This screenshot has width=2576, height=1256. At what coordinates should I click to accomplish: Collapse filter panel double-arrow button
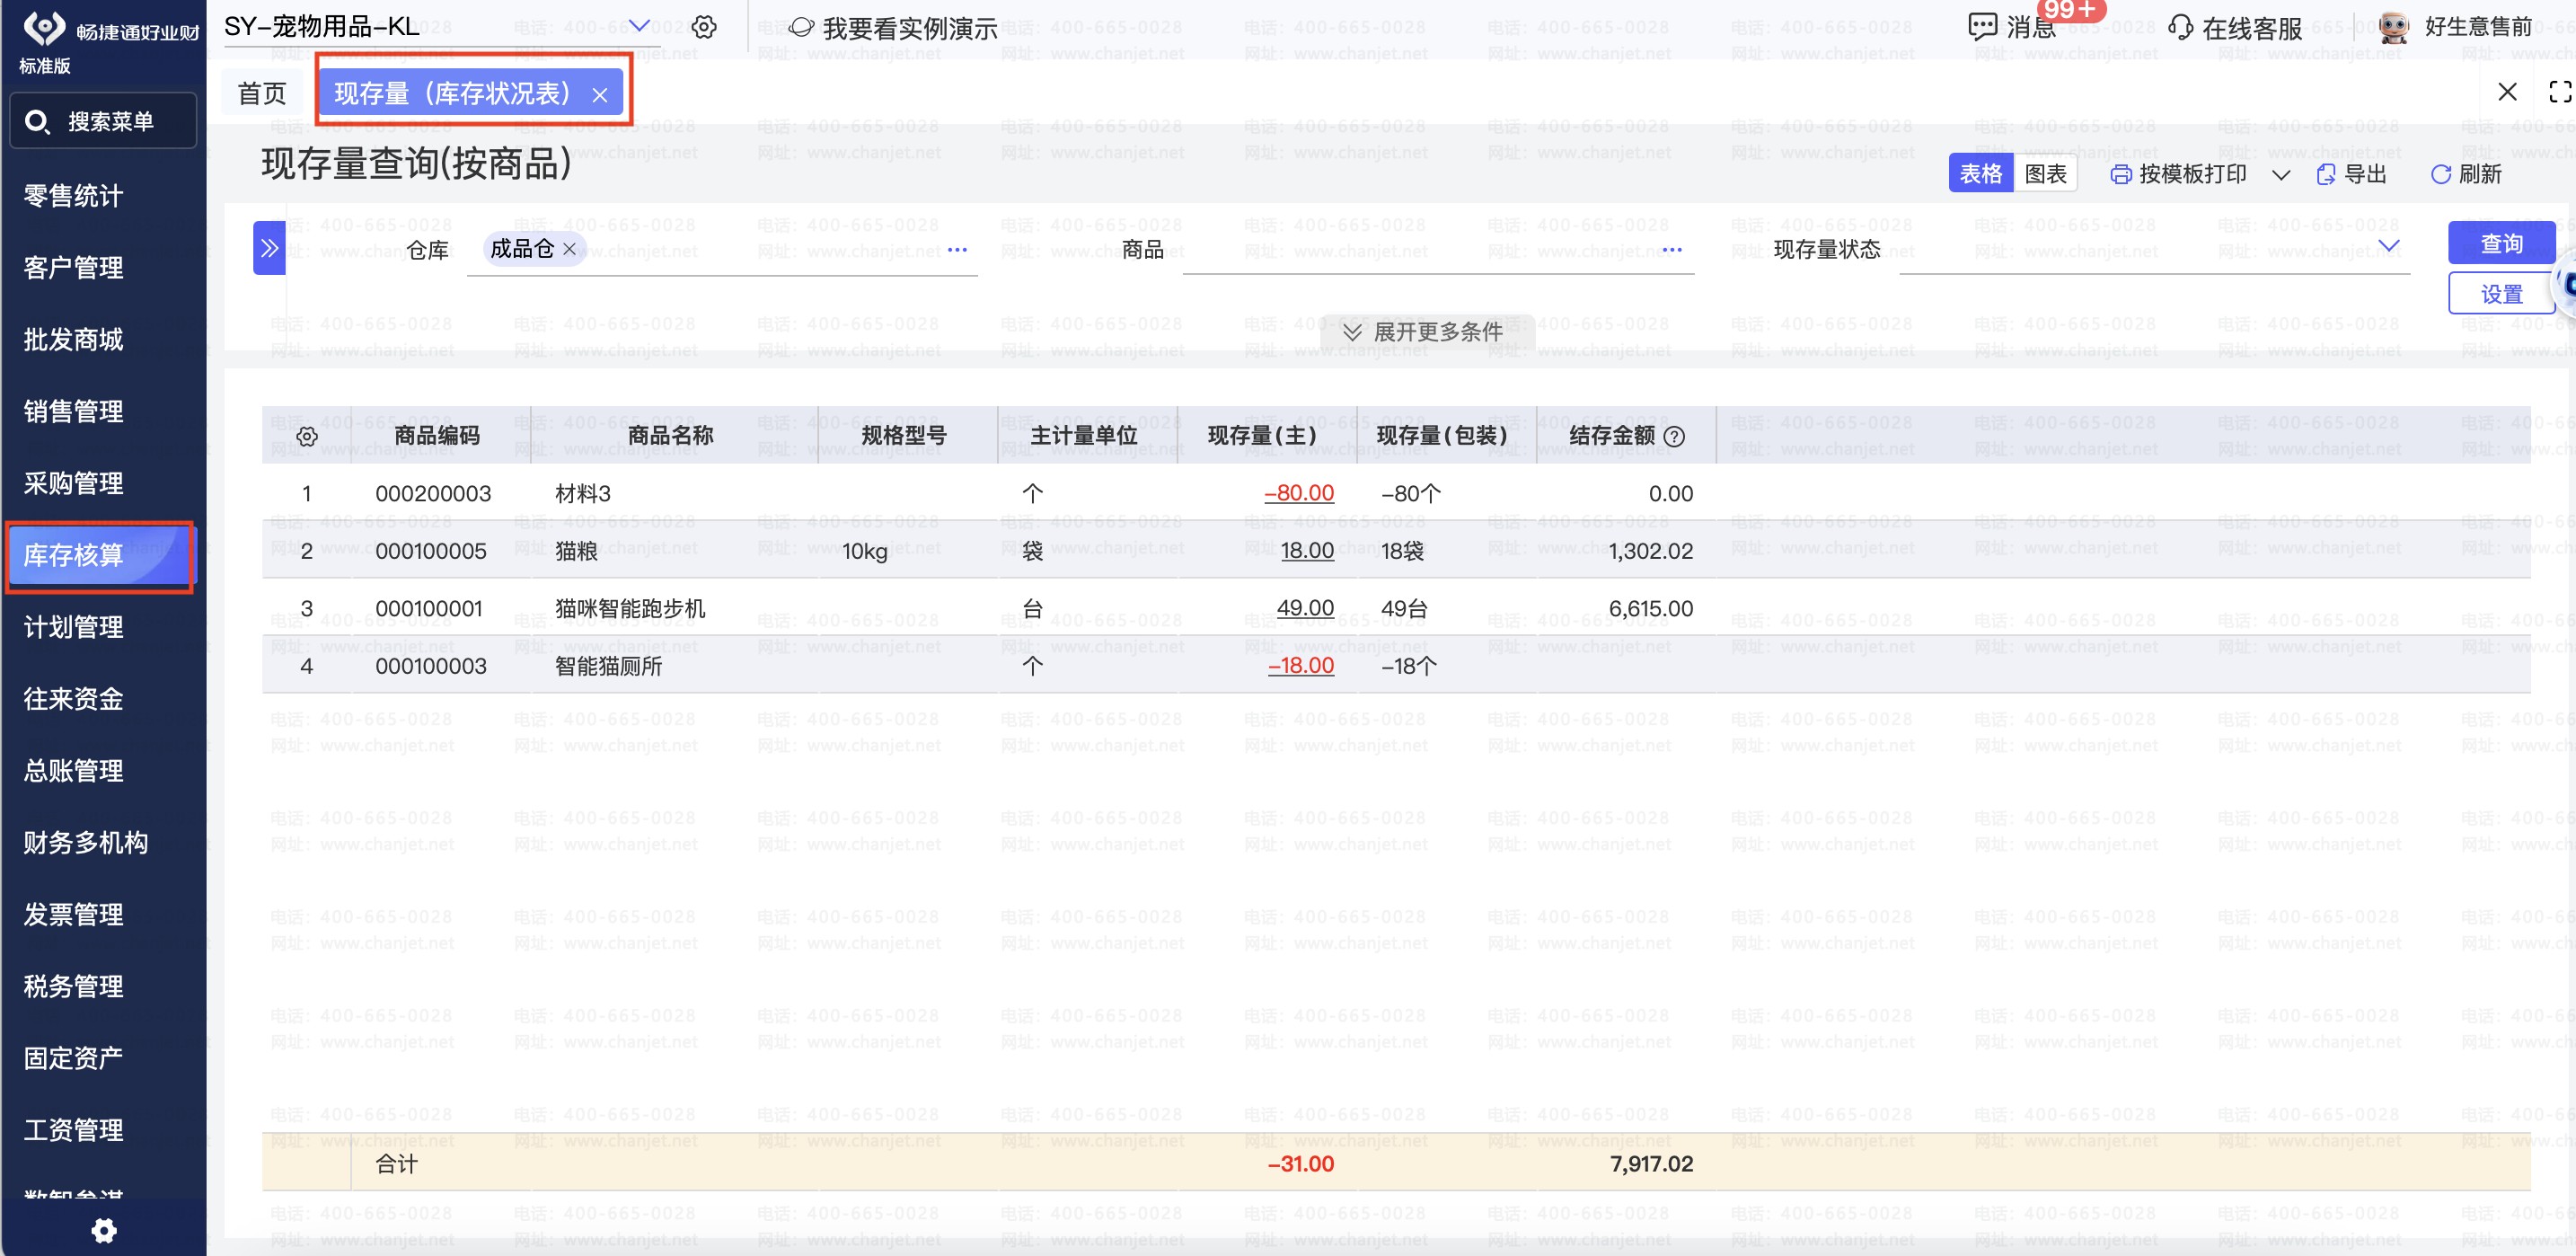pos(269,248)
